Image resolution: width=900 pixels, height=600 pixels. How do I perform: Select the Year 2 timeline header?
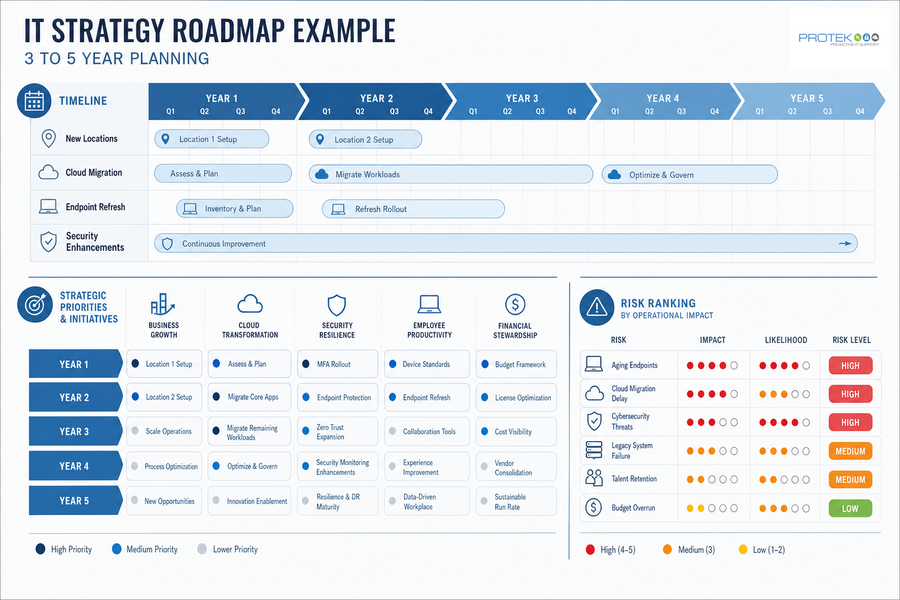[x=376, y=102]
